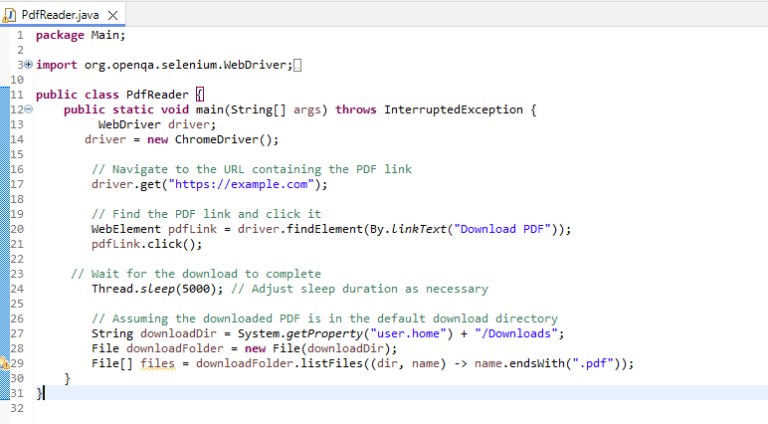The image size is (768, 424).
Task: Click "downloadFolder" variable on line 28
Action: click(175, 349)
